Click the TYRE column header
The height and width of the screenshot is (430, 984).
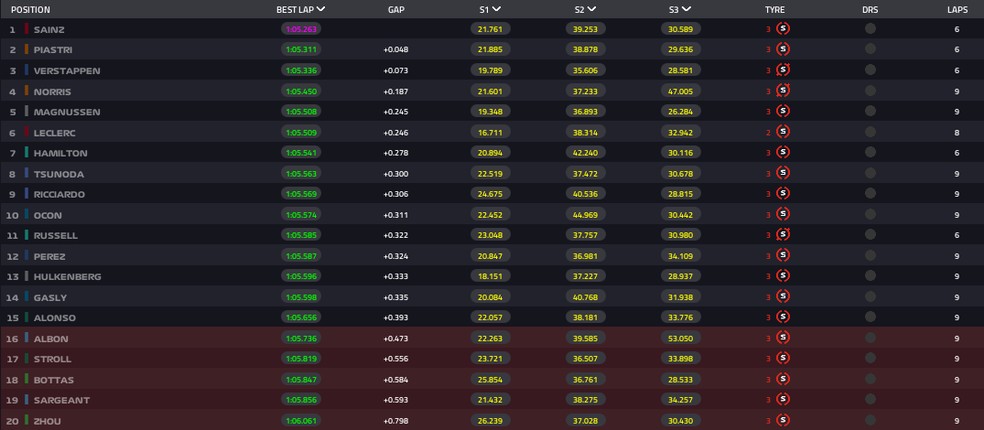click(774, 10)
